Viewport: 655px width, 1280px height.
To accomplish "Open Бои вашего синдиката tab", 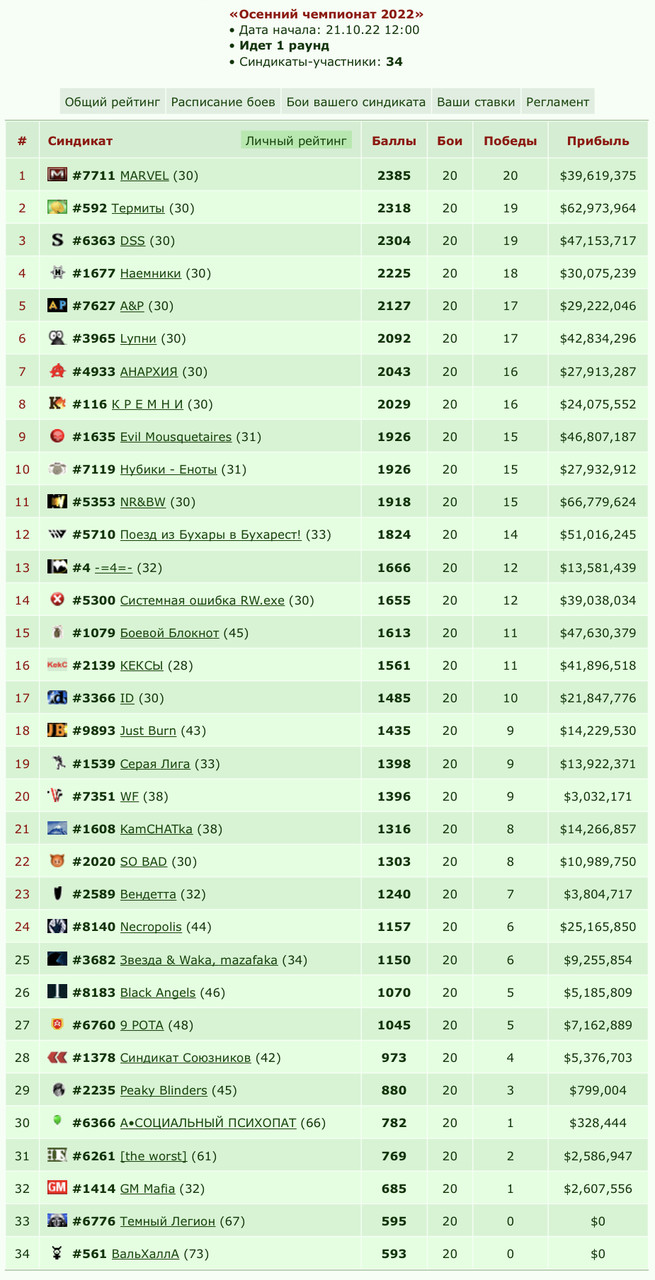I will pos(356,102).
